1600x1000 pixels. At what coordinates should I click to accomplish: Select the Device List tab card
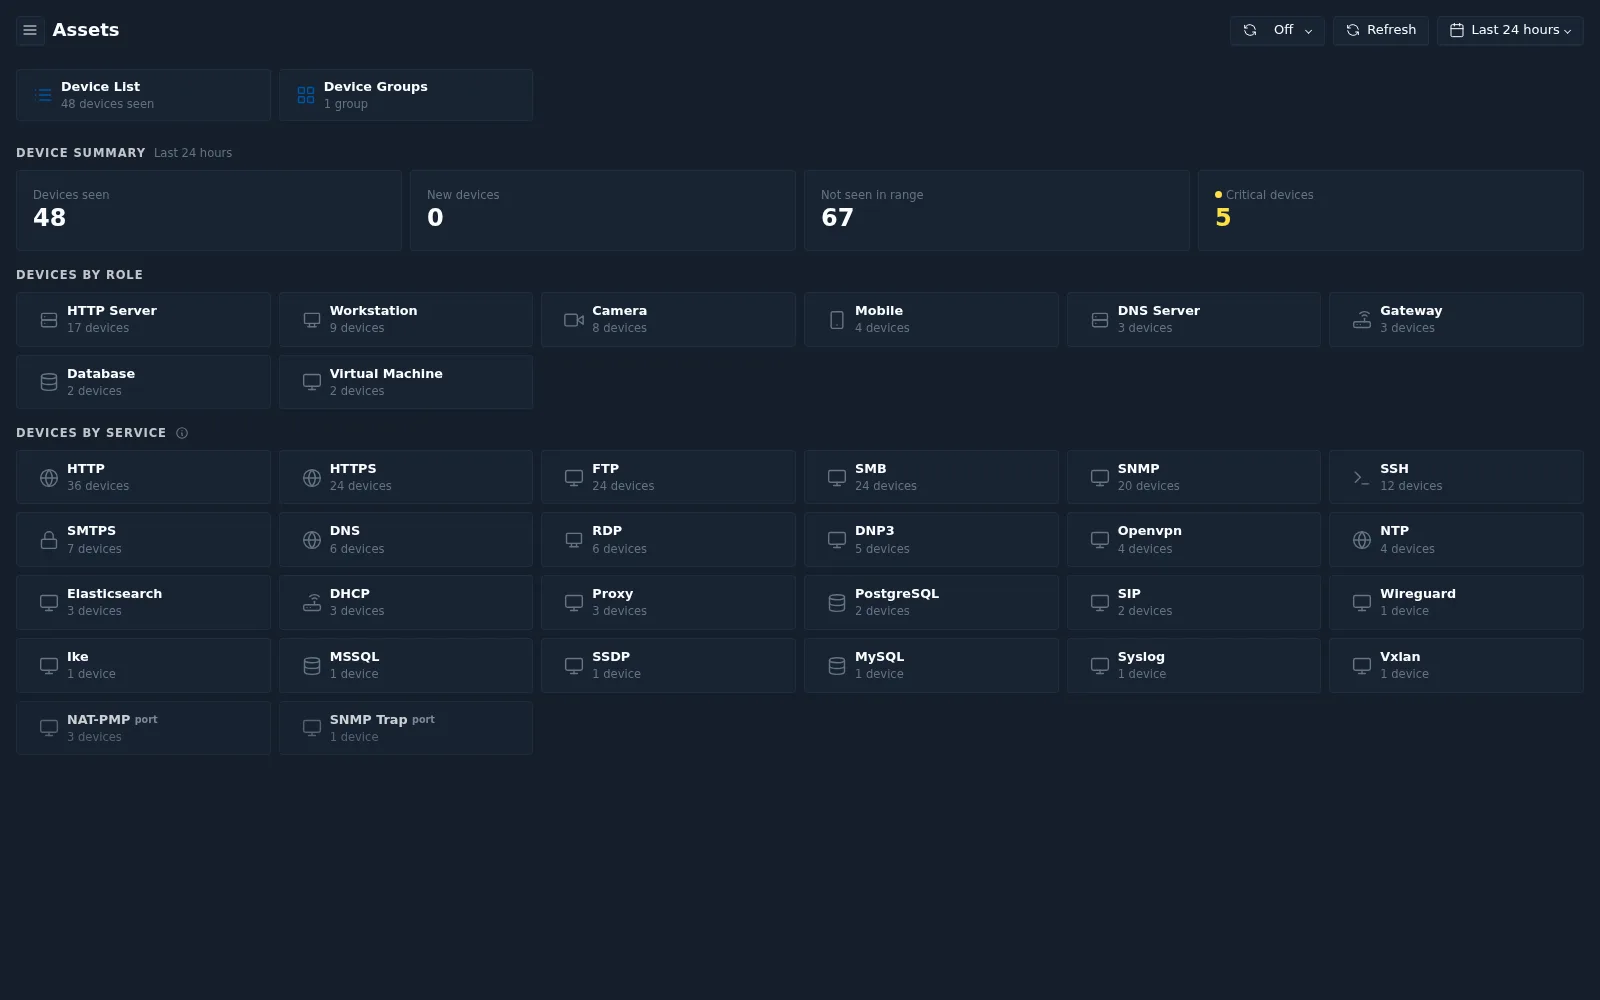point(143,95)
